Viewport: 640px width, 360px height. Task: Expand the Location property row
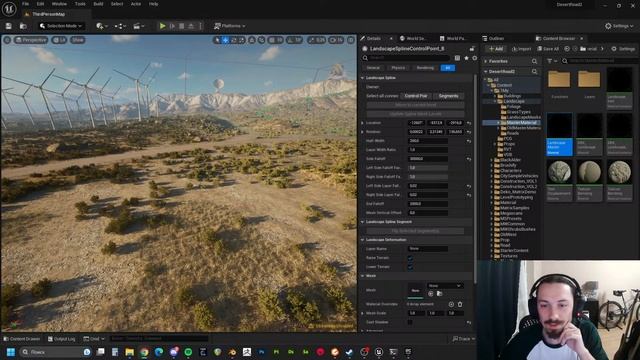(x=362, y=123)
